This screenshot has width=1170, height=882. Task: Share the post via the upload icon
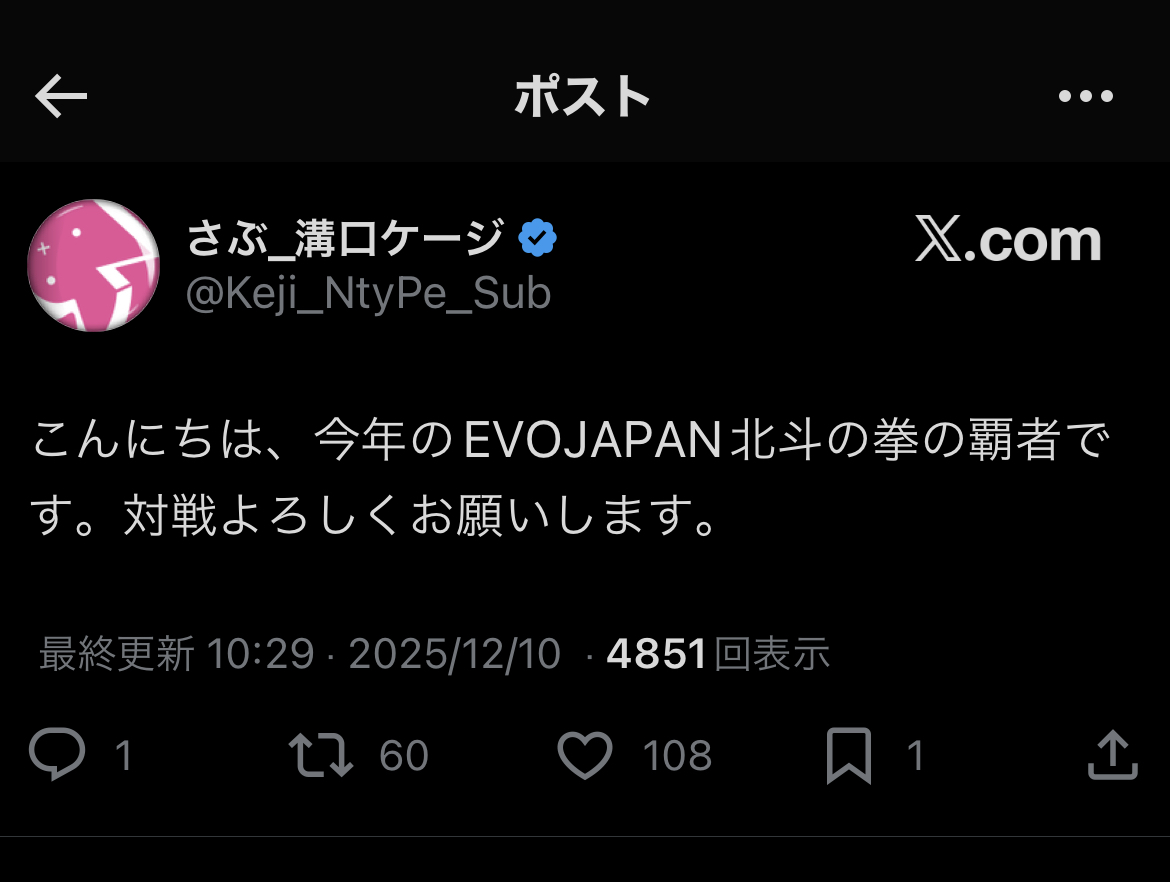(1112, 755)
